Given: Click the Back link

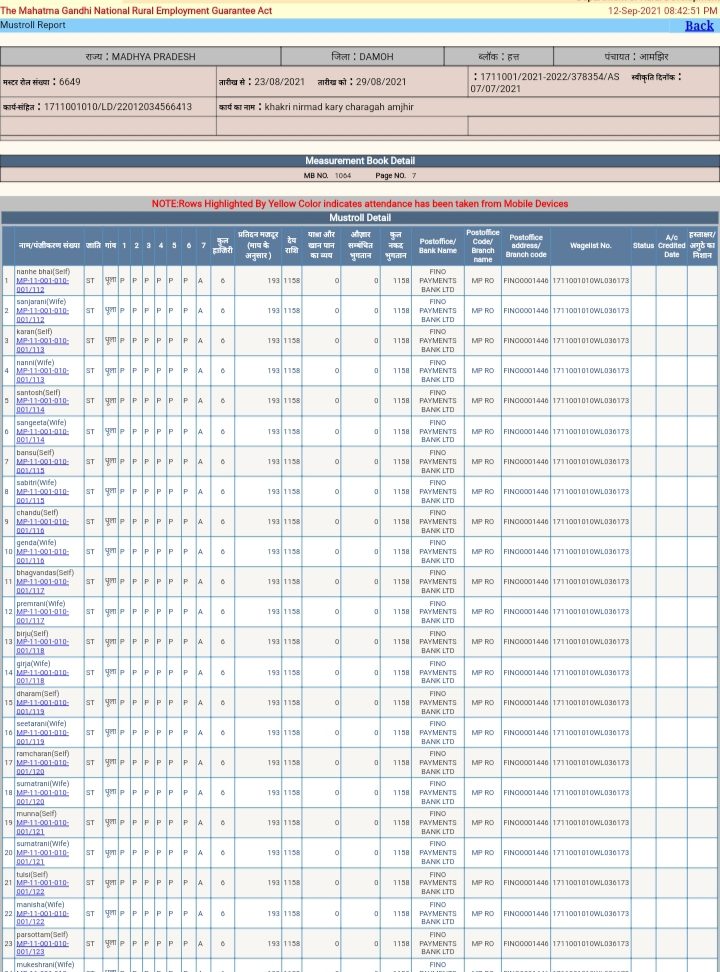Looking at the screenshot, I should 699,25.
